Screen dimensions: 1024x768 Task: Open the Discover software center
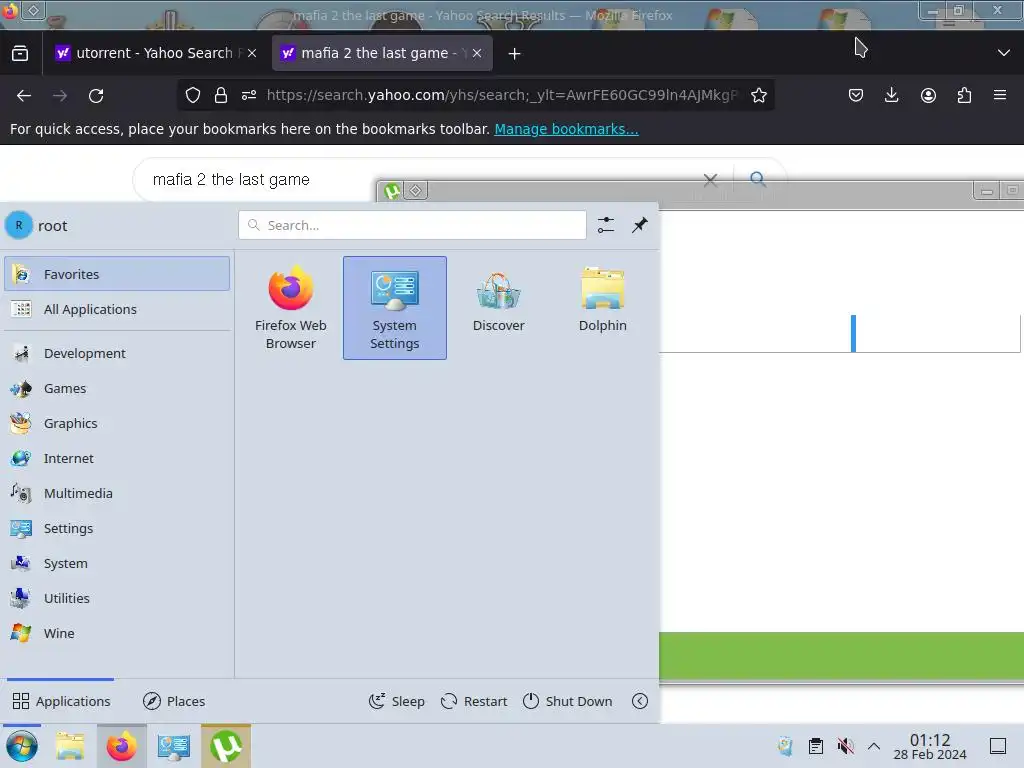click(498, 308)
